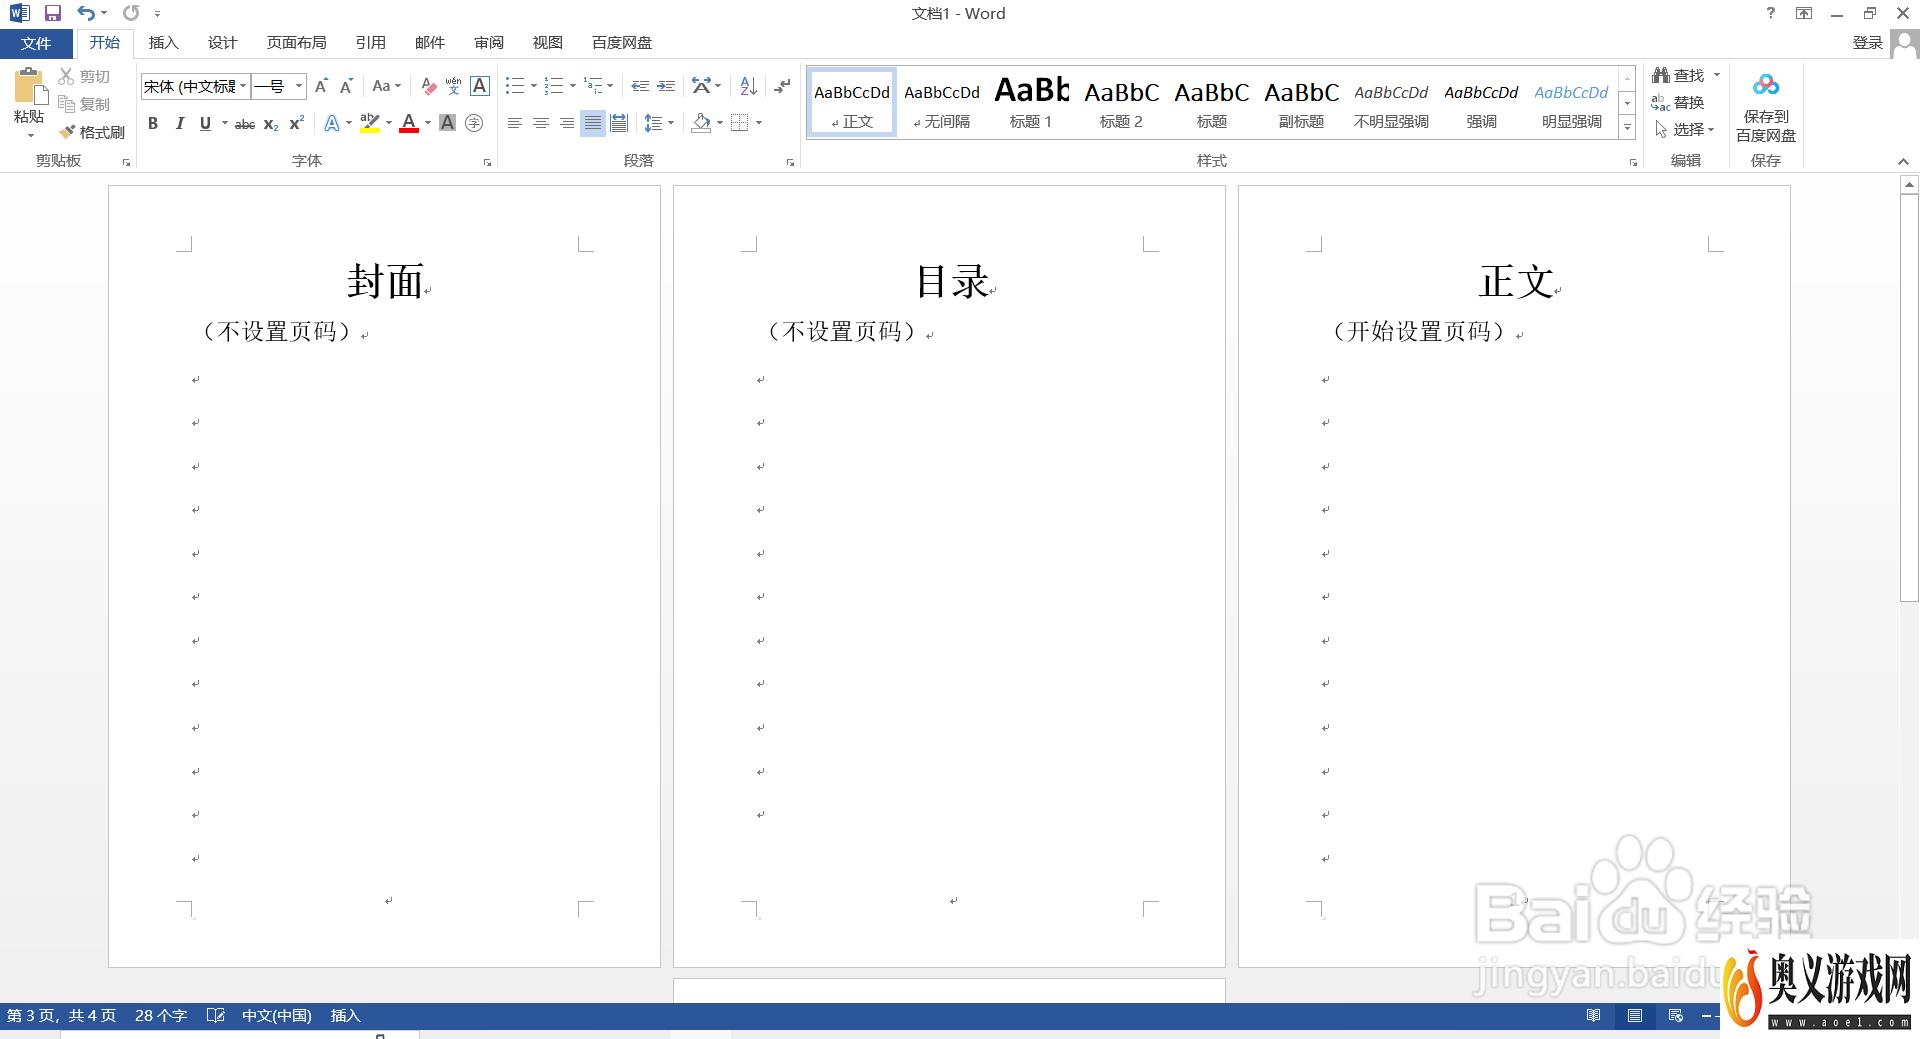Click the Undo arrow

(x=86, y=13)
